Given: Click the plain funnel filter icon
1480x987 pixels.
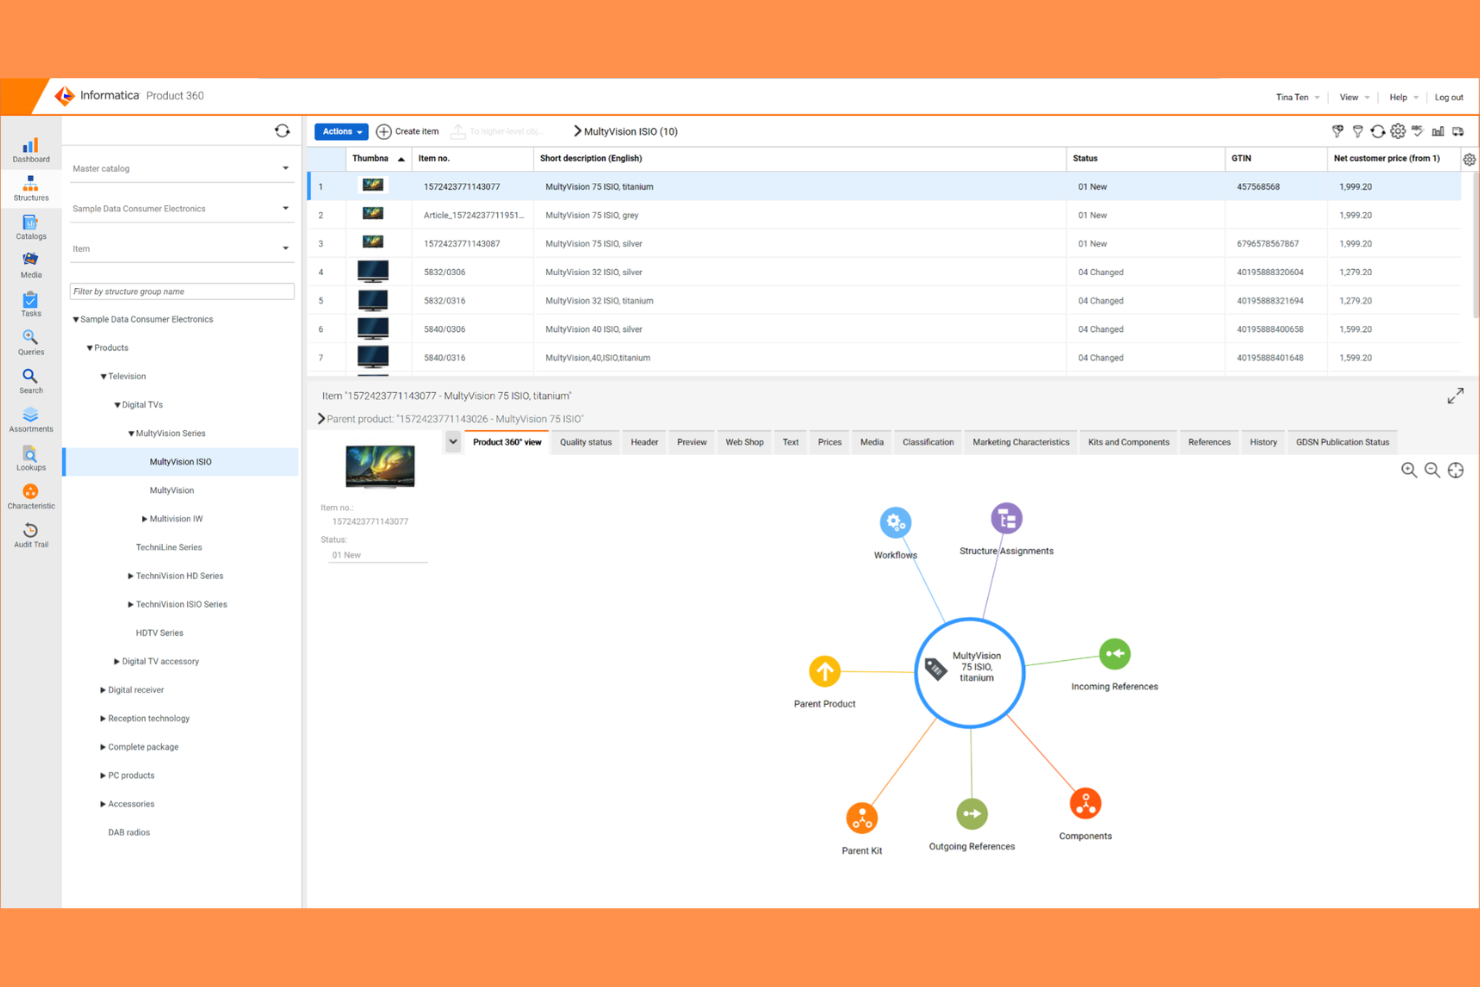Looking at the screenshot, I should (1358, 131).
